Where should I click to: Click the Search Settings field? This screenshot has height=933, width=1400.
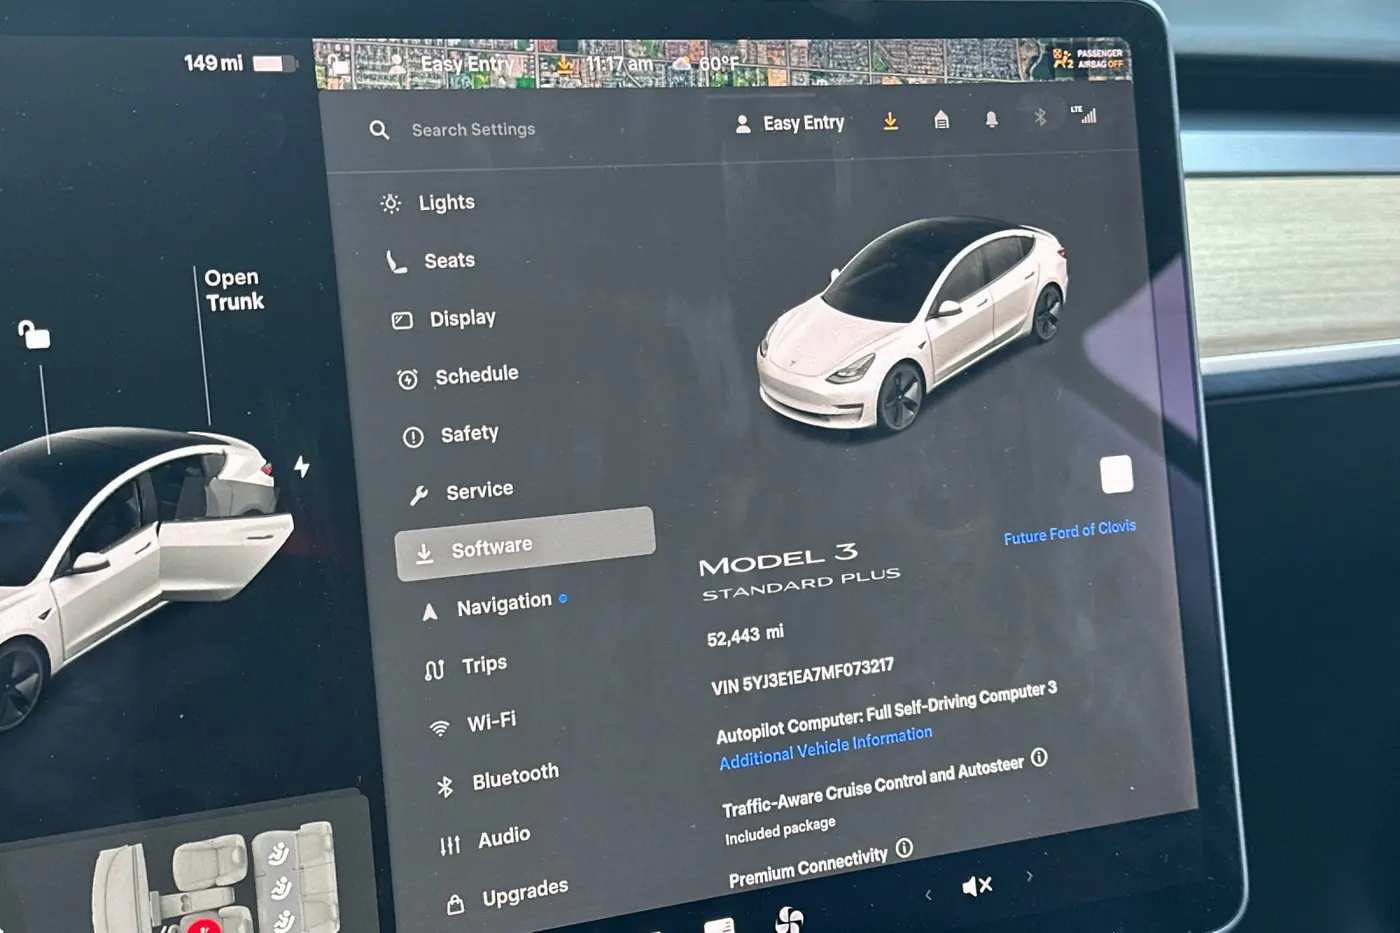click(x=473, y=130)
